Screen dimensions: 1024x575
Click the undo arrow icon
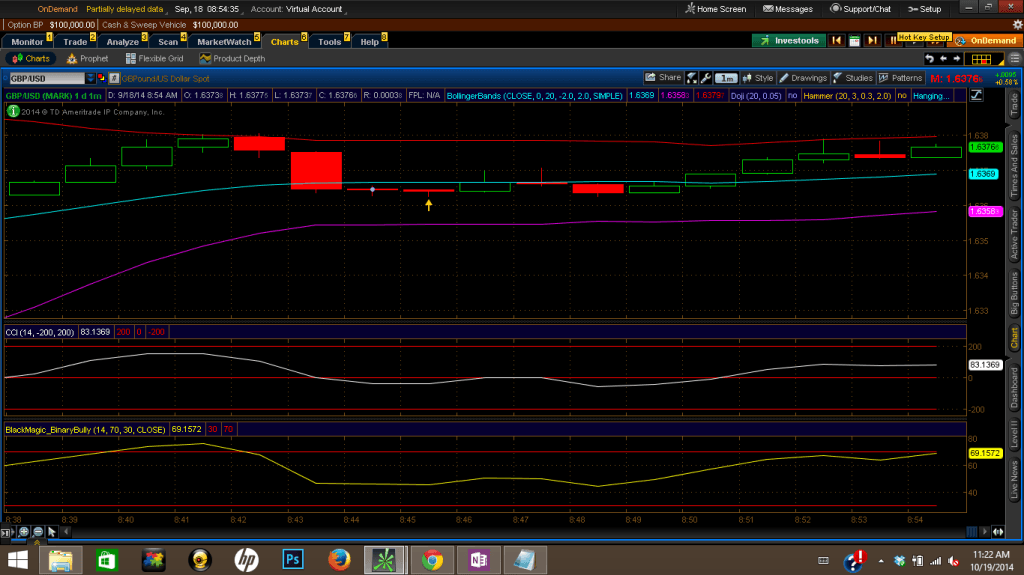[x=929, y=58]
